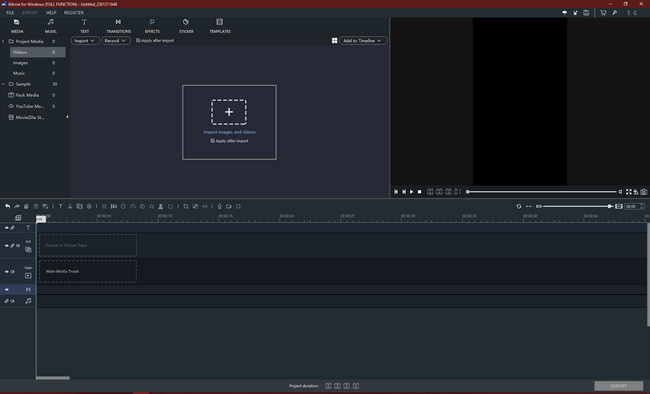650x394 pixels.
Task: Open the Record dropdown
Action: (116, 41)
